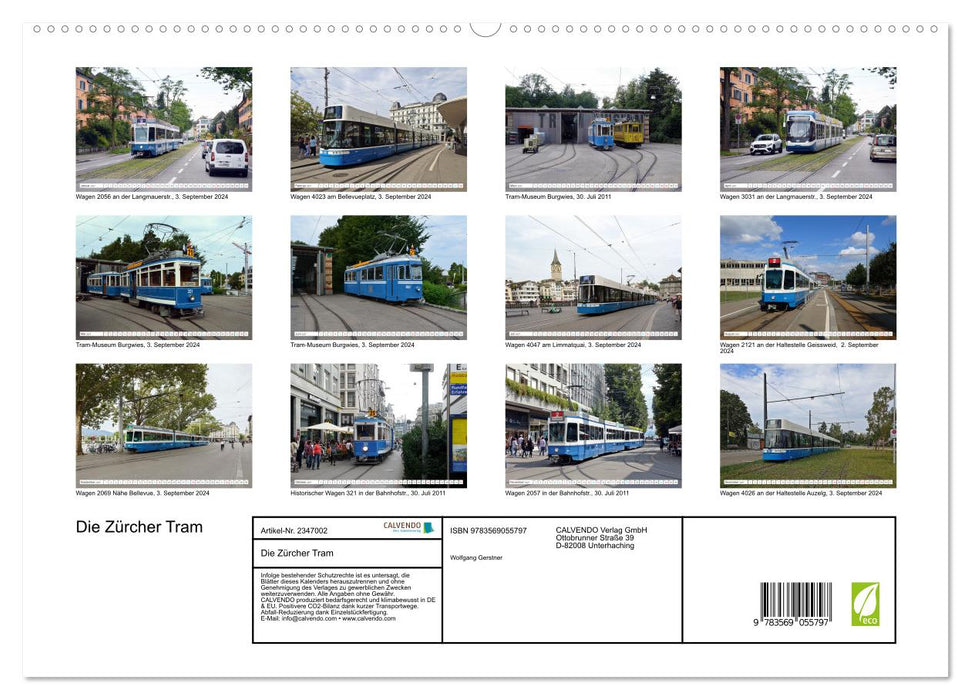Screen dimensions: 971x700
Task: Click CALVENDO Verlag GmbH address text
Action: tap(601, 538)
